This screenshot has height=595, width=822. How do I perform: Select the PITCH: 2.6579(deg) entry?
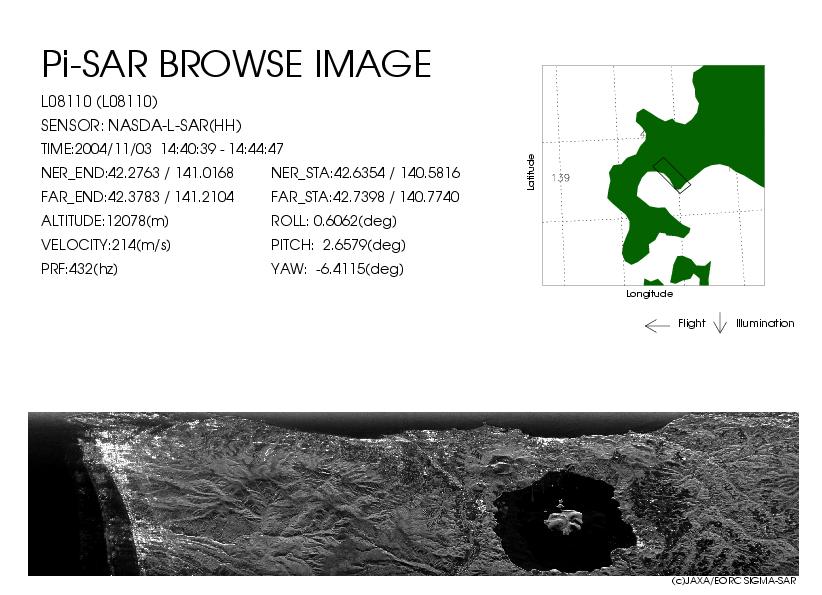(339, 245)
